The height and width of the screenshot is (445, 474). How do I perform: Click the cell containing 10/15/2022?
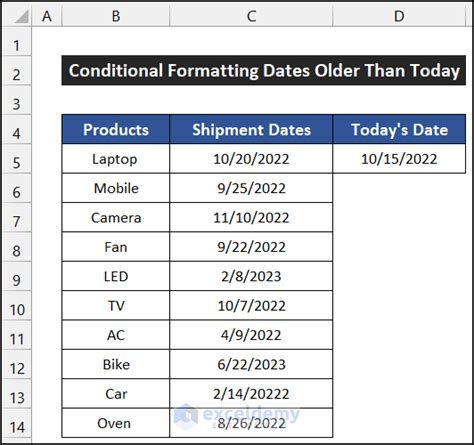[399, 159]
